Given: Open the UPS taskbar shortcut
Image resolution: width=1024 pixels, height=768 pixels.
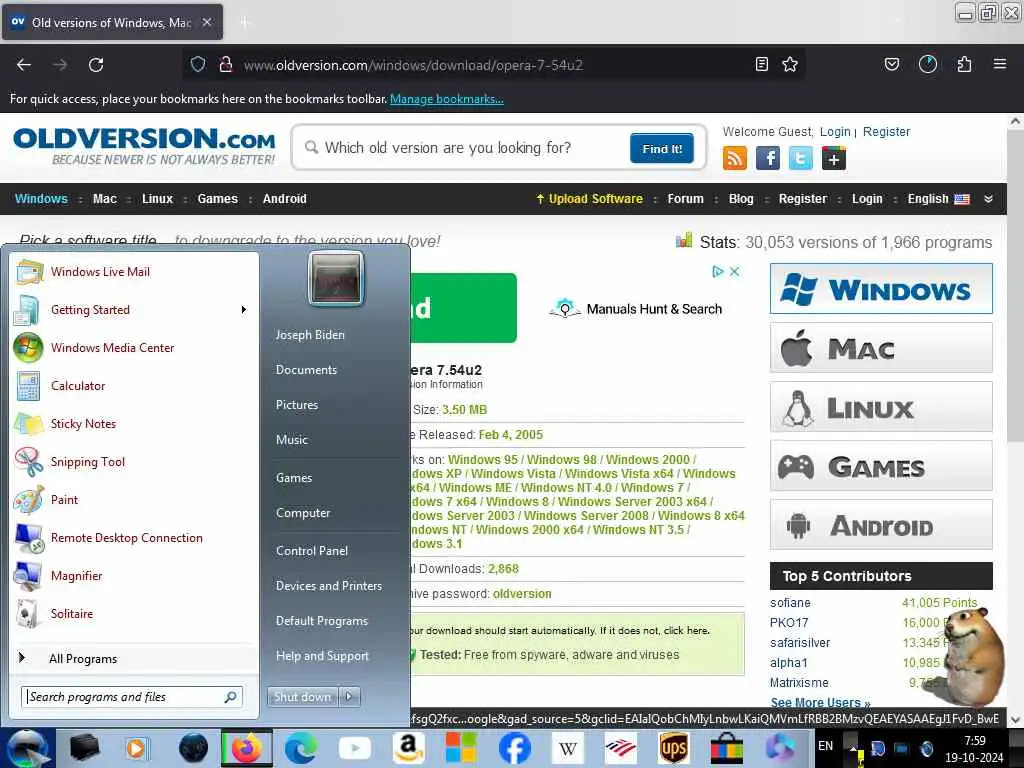Looking at the screenshot, I should [673, 748].
